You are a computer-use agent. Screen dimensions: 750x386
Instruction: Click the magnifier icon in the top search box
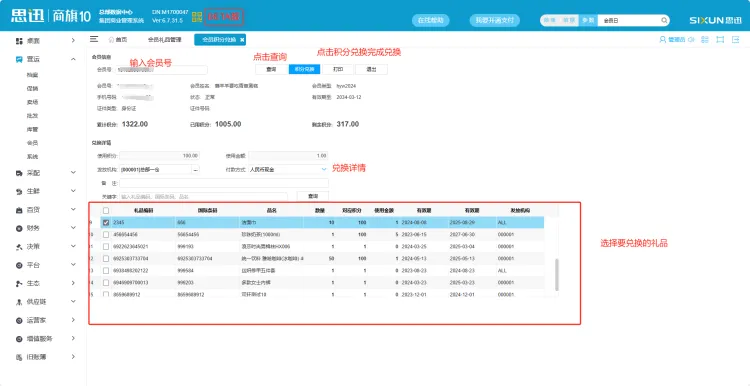pos(664,21)
